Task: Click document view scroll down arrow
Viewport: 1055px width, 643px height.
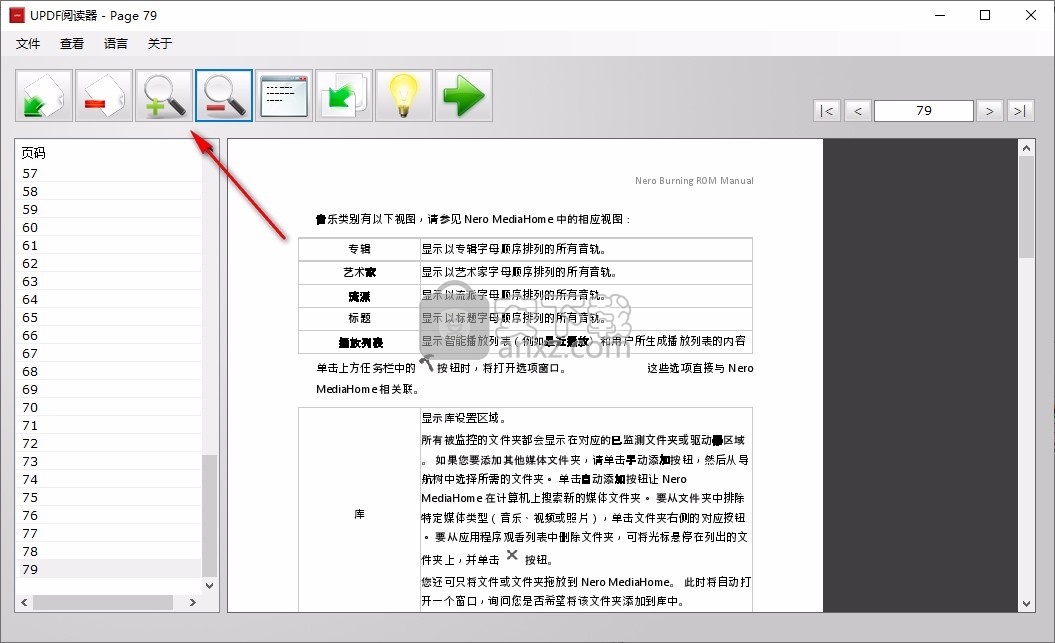Action: 1026,604
